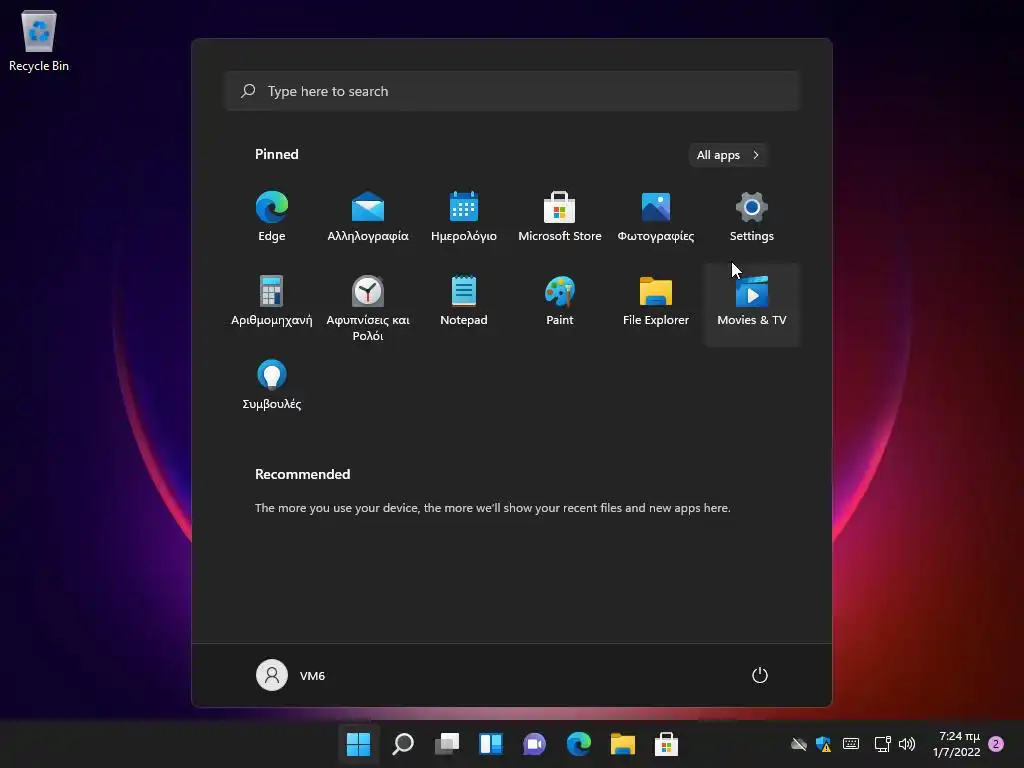This screenshot has height=768, width=1024.
Task: Launch Notepad from pinned apps
Action: 464,300
